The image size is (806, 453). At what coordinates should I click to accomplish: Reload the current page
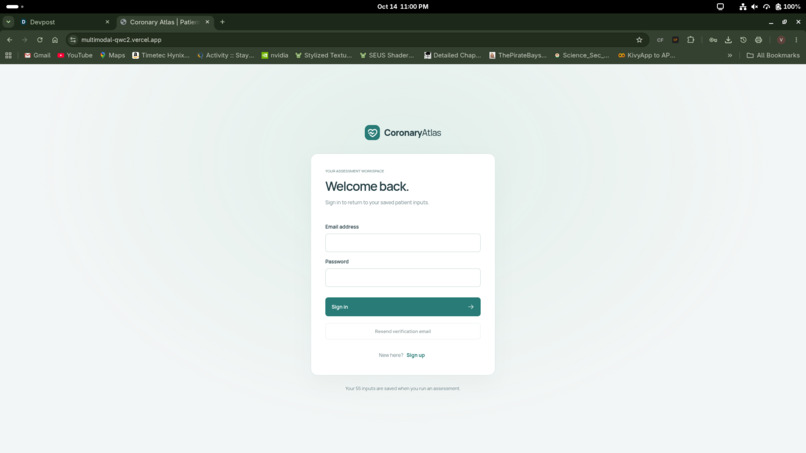point(40,40)
